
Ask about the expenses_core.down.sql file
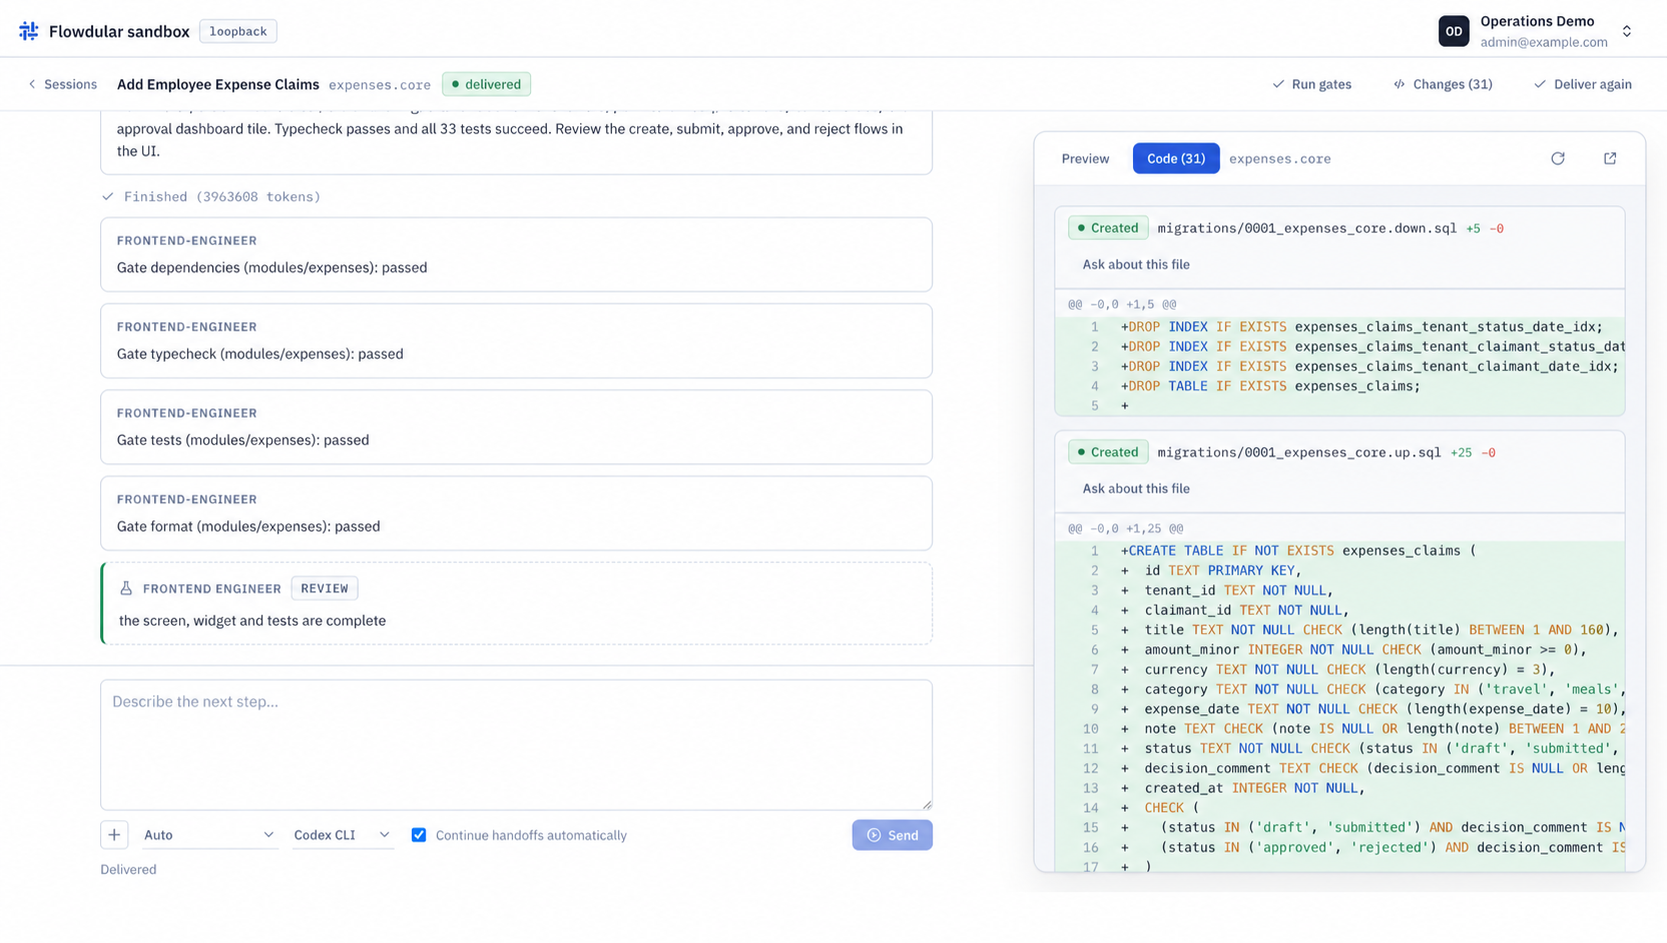pos(1136,264)
